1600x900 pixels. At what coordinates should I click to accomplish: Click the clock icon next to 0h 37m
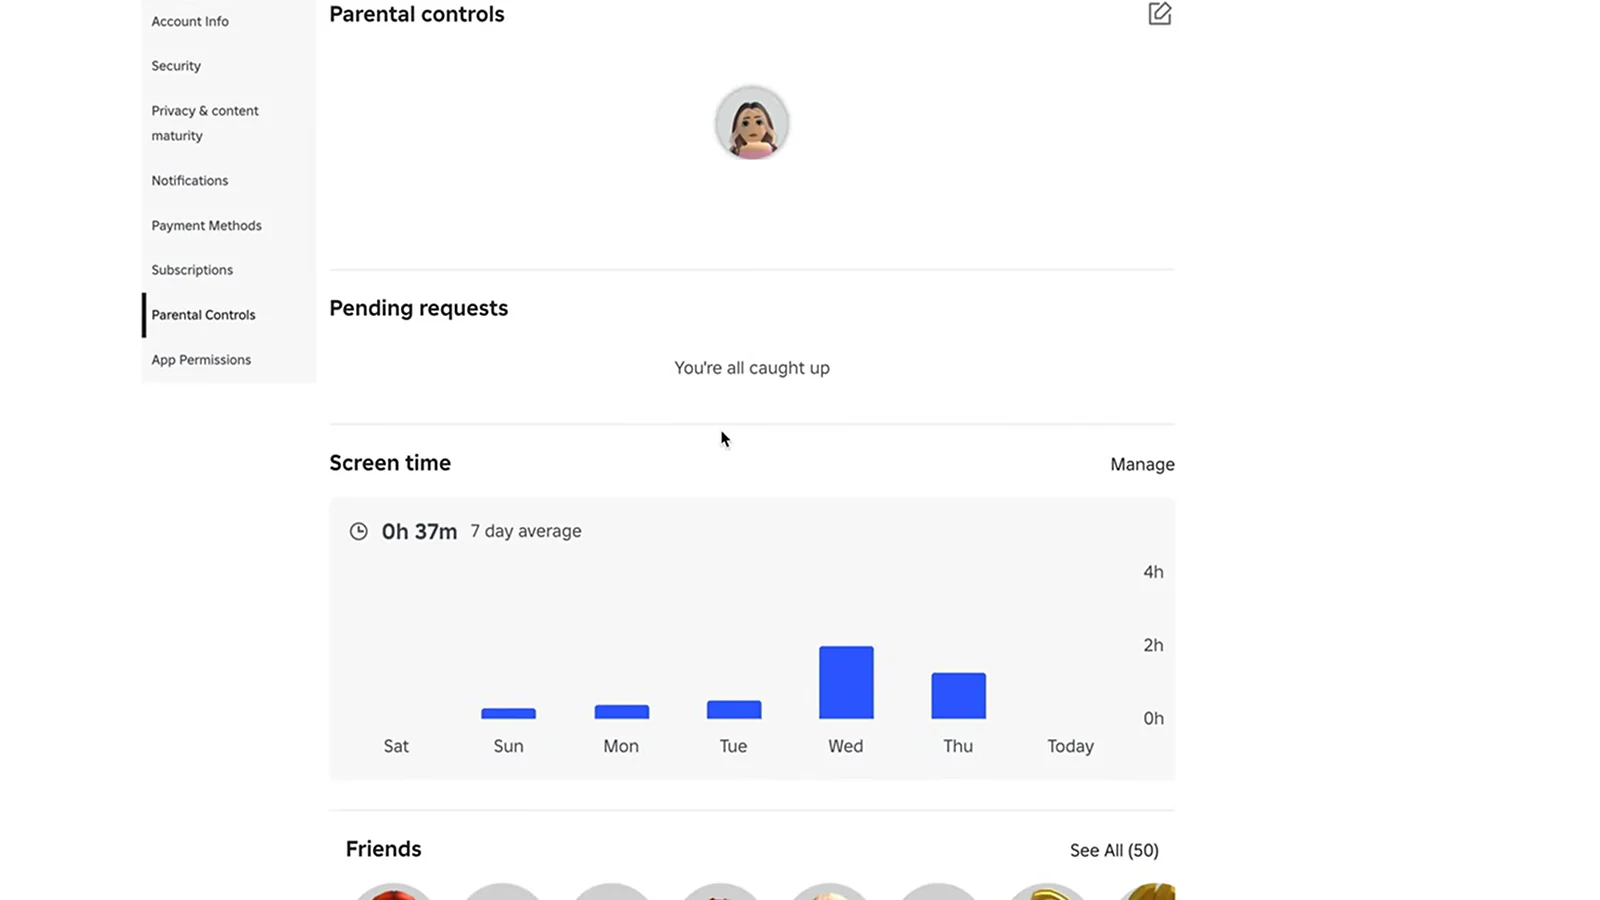pos(358,532)
